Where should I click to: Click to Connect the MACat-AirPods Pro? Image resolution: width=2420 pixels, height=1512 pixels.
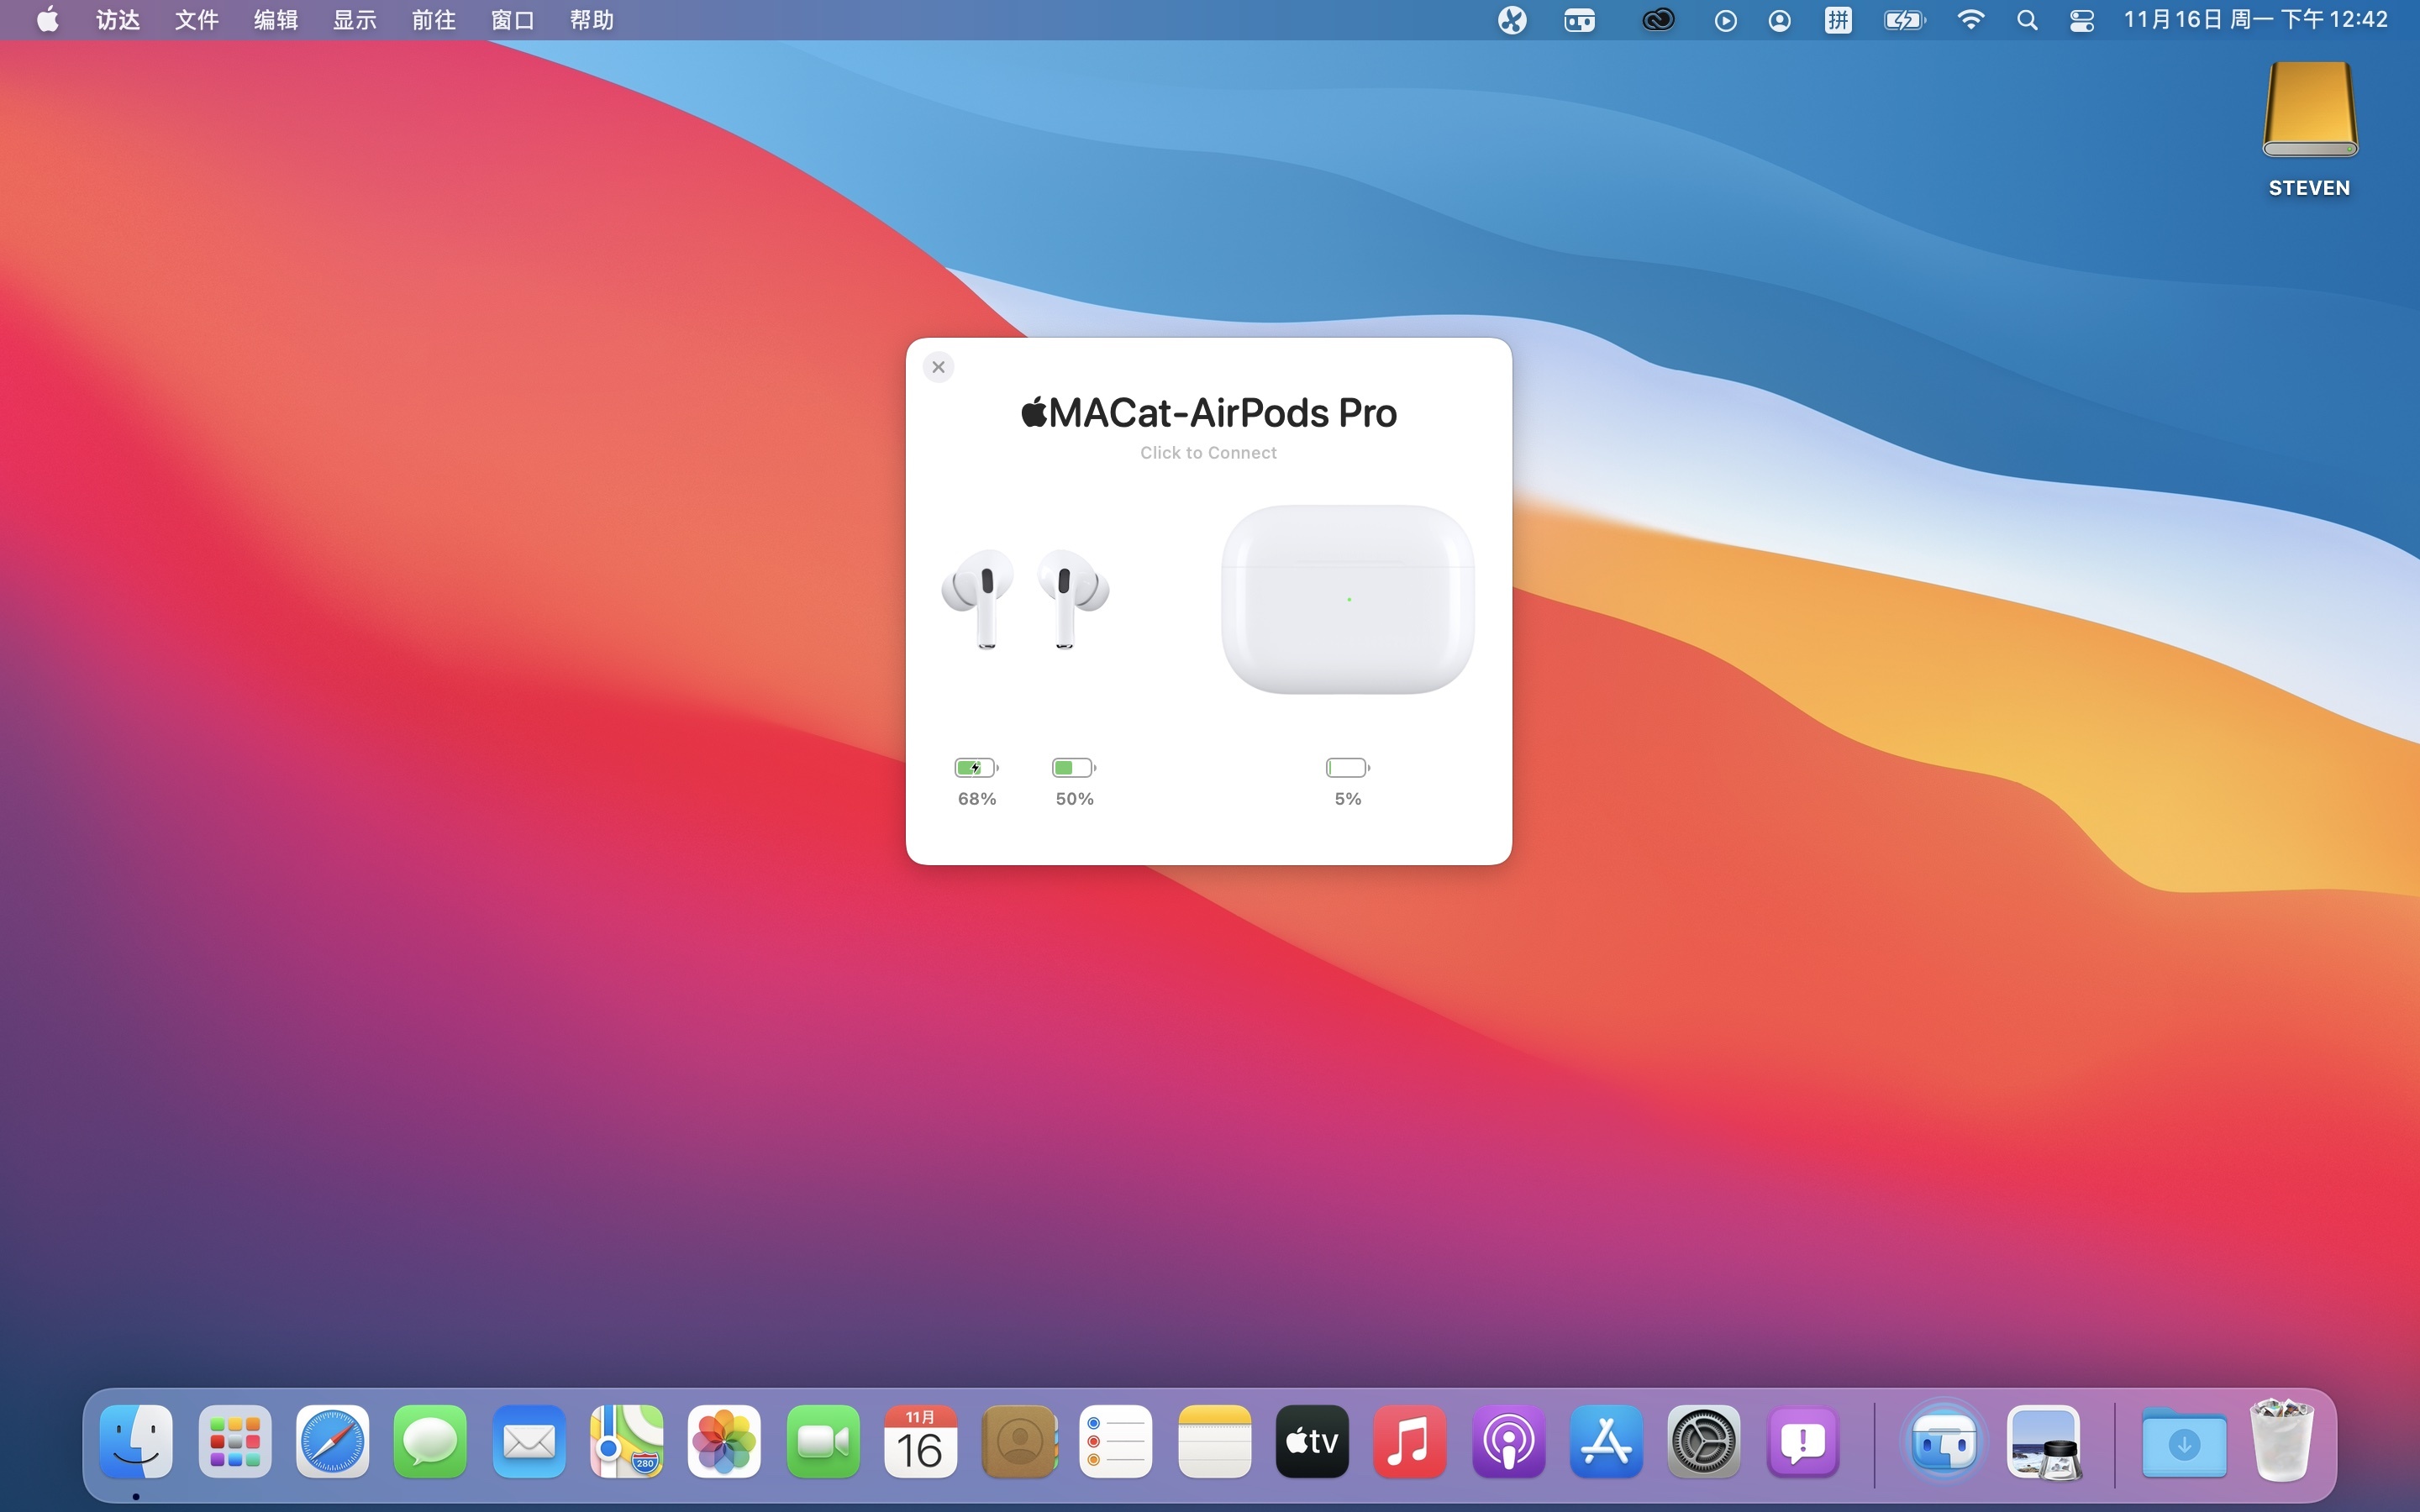1208,453
